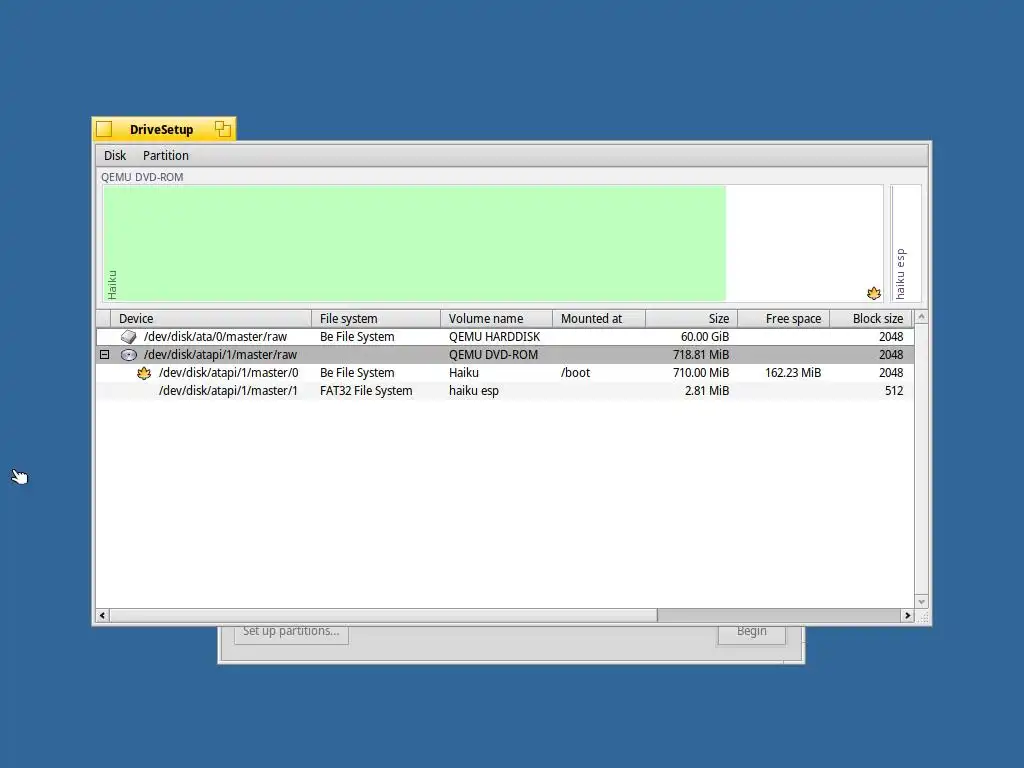Click the vertical scrollbar down arrow

coord(921,601)
